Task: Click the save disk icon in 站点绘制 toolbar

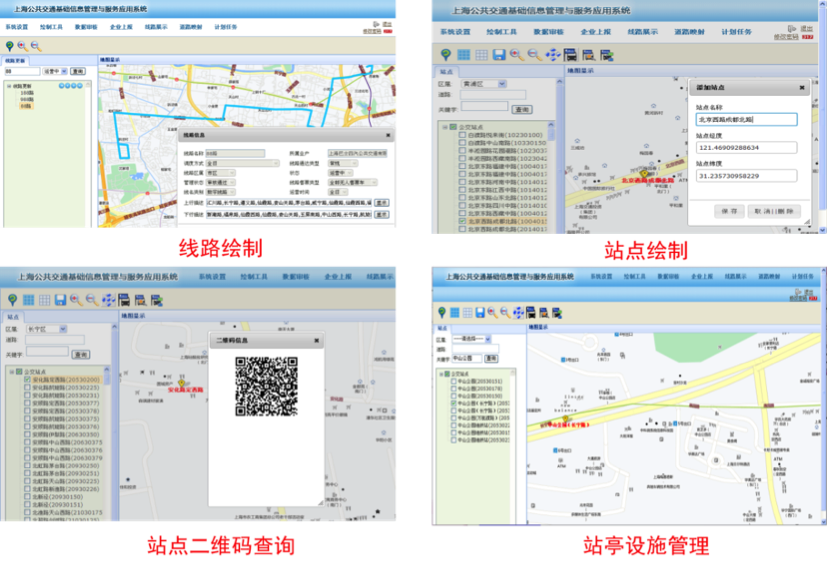Action: [499, 55]
